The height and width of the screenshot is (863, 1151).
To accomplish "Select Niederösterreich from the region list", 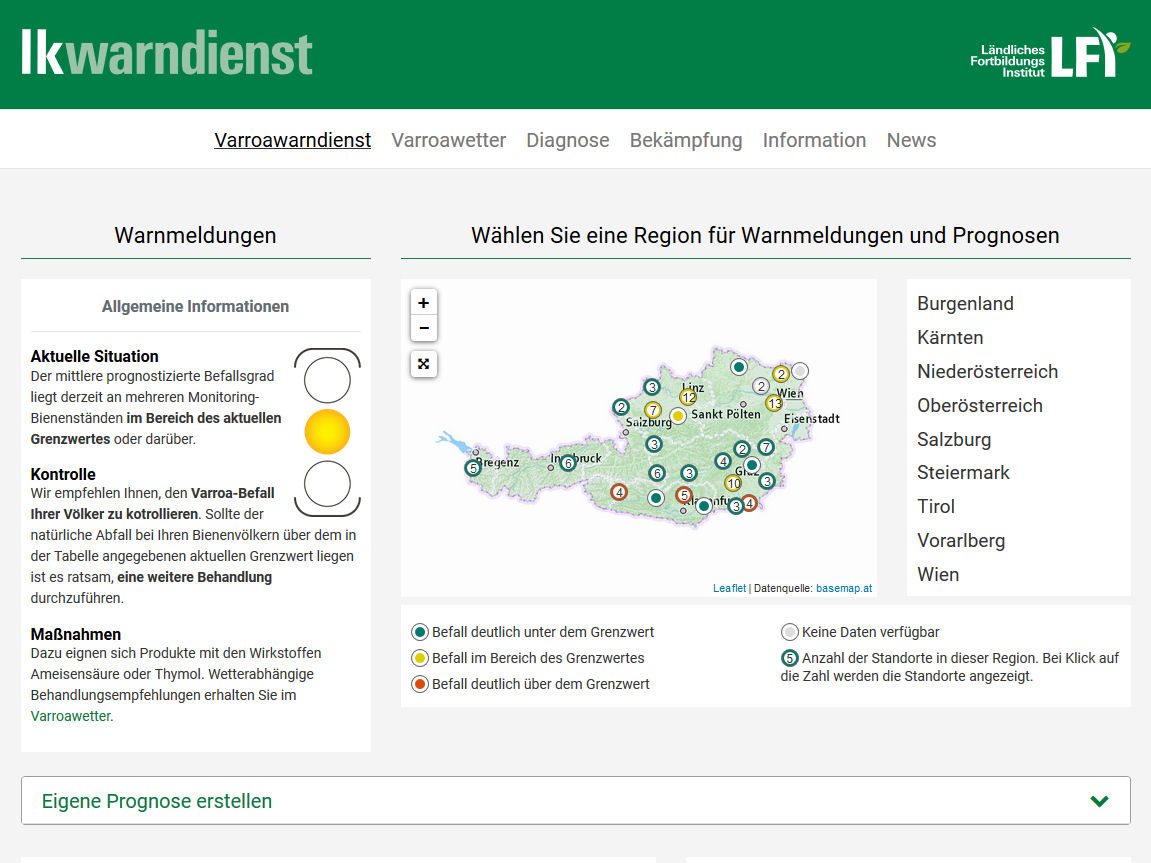I will (987, 371).
